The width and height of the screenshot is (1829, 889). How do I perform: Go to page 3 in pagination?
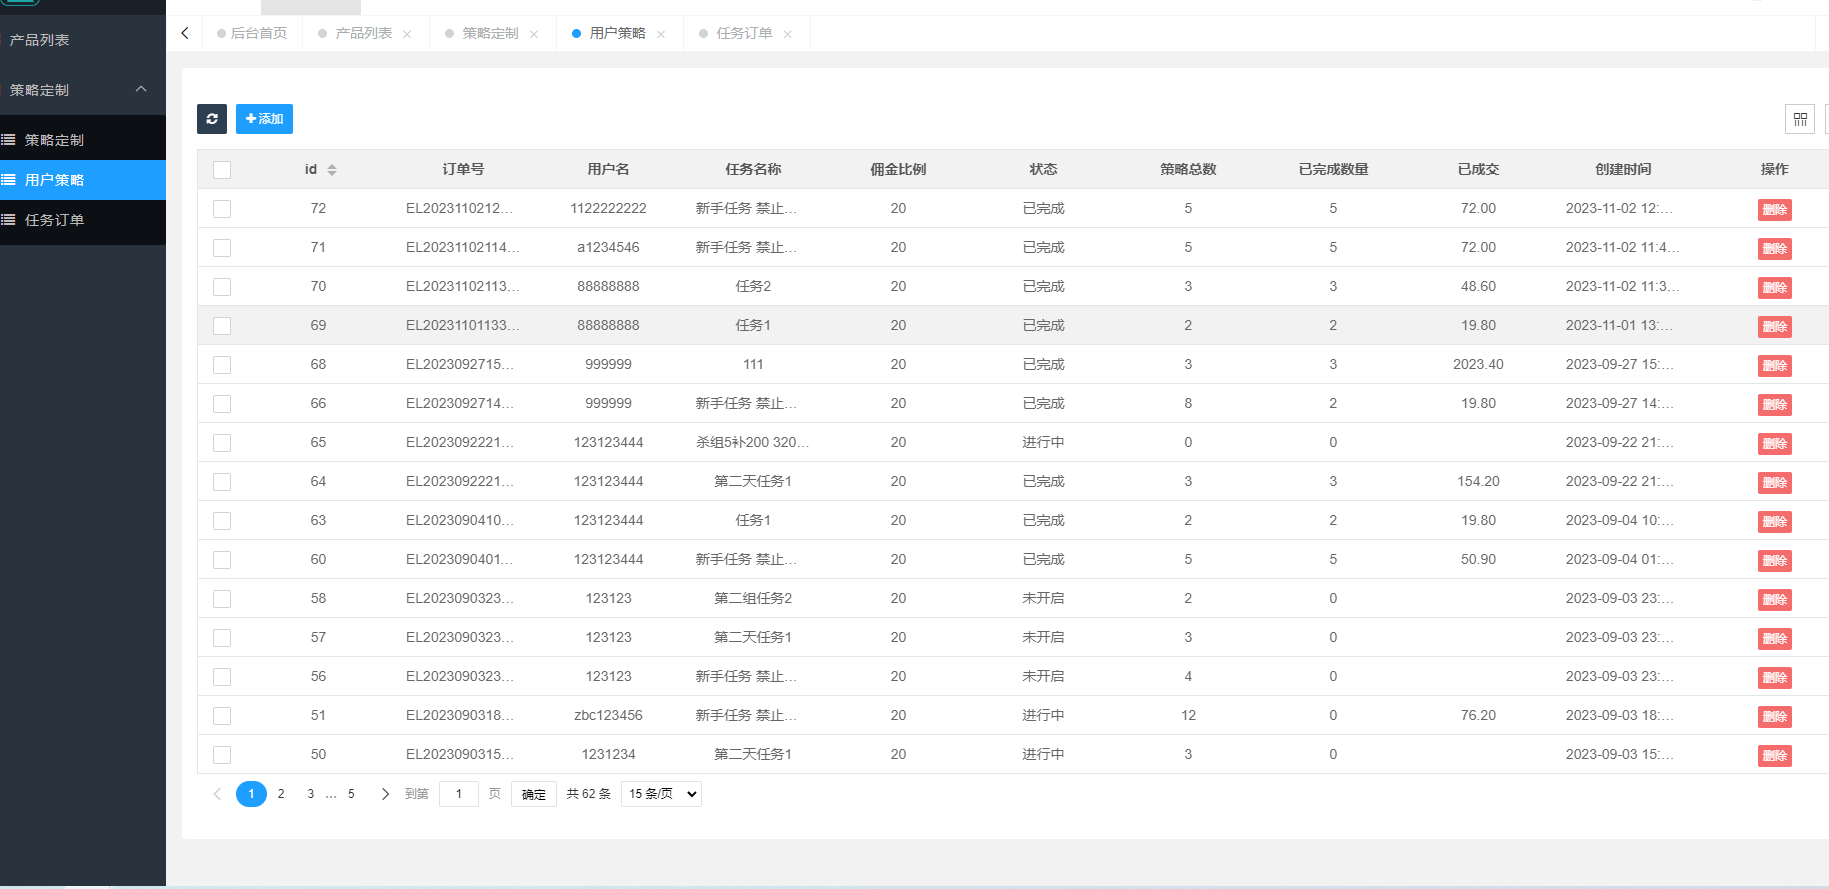coord(311,794)
